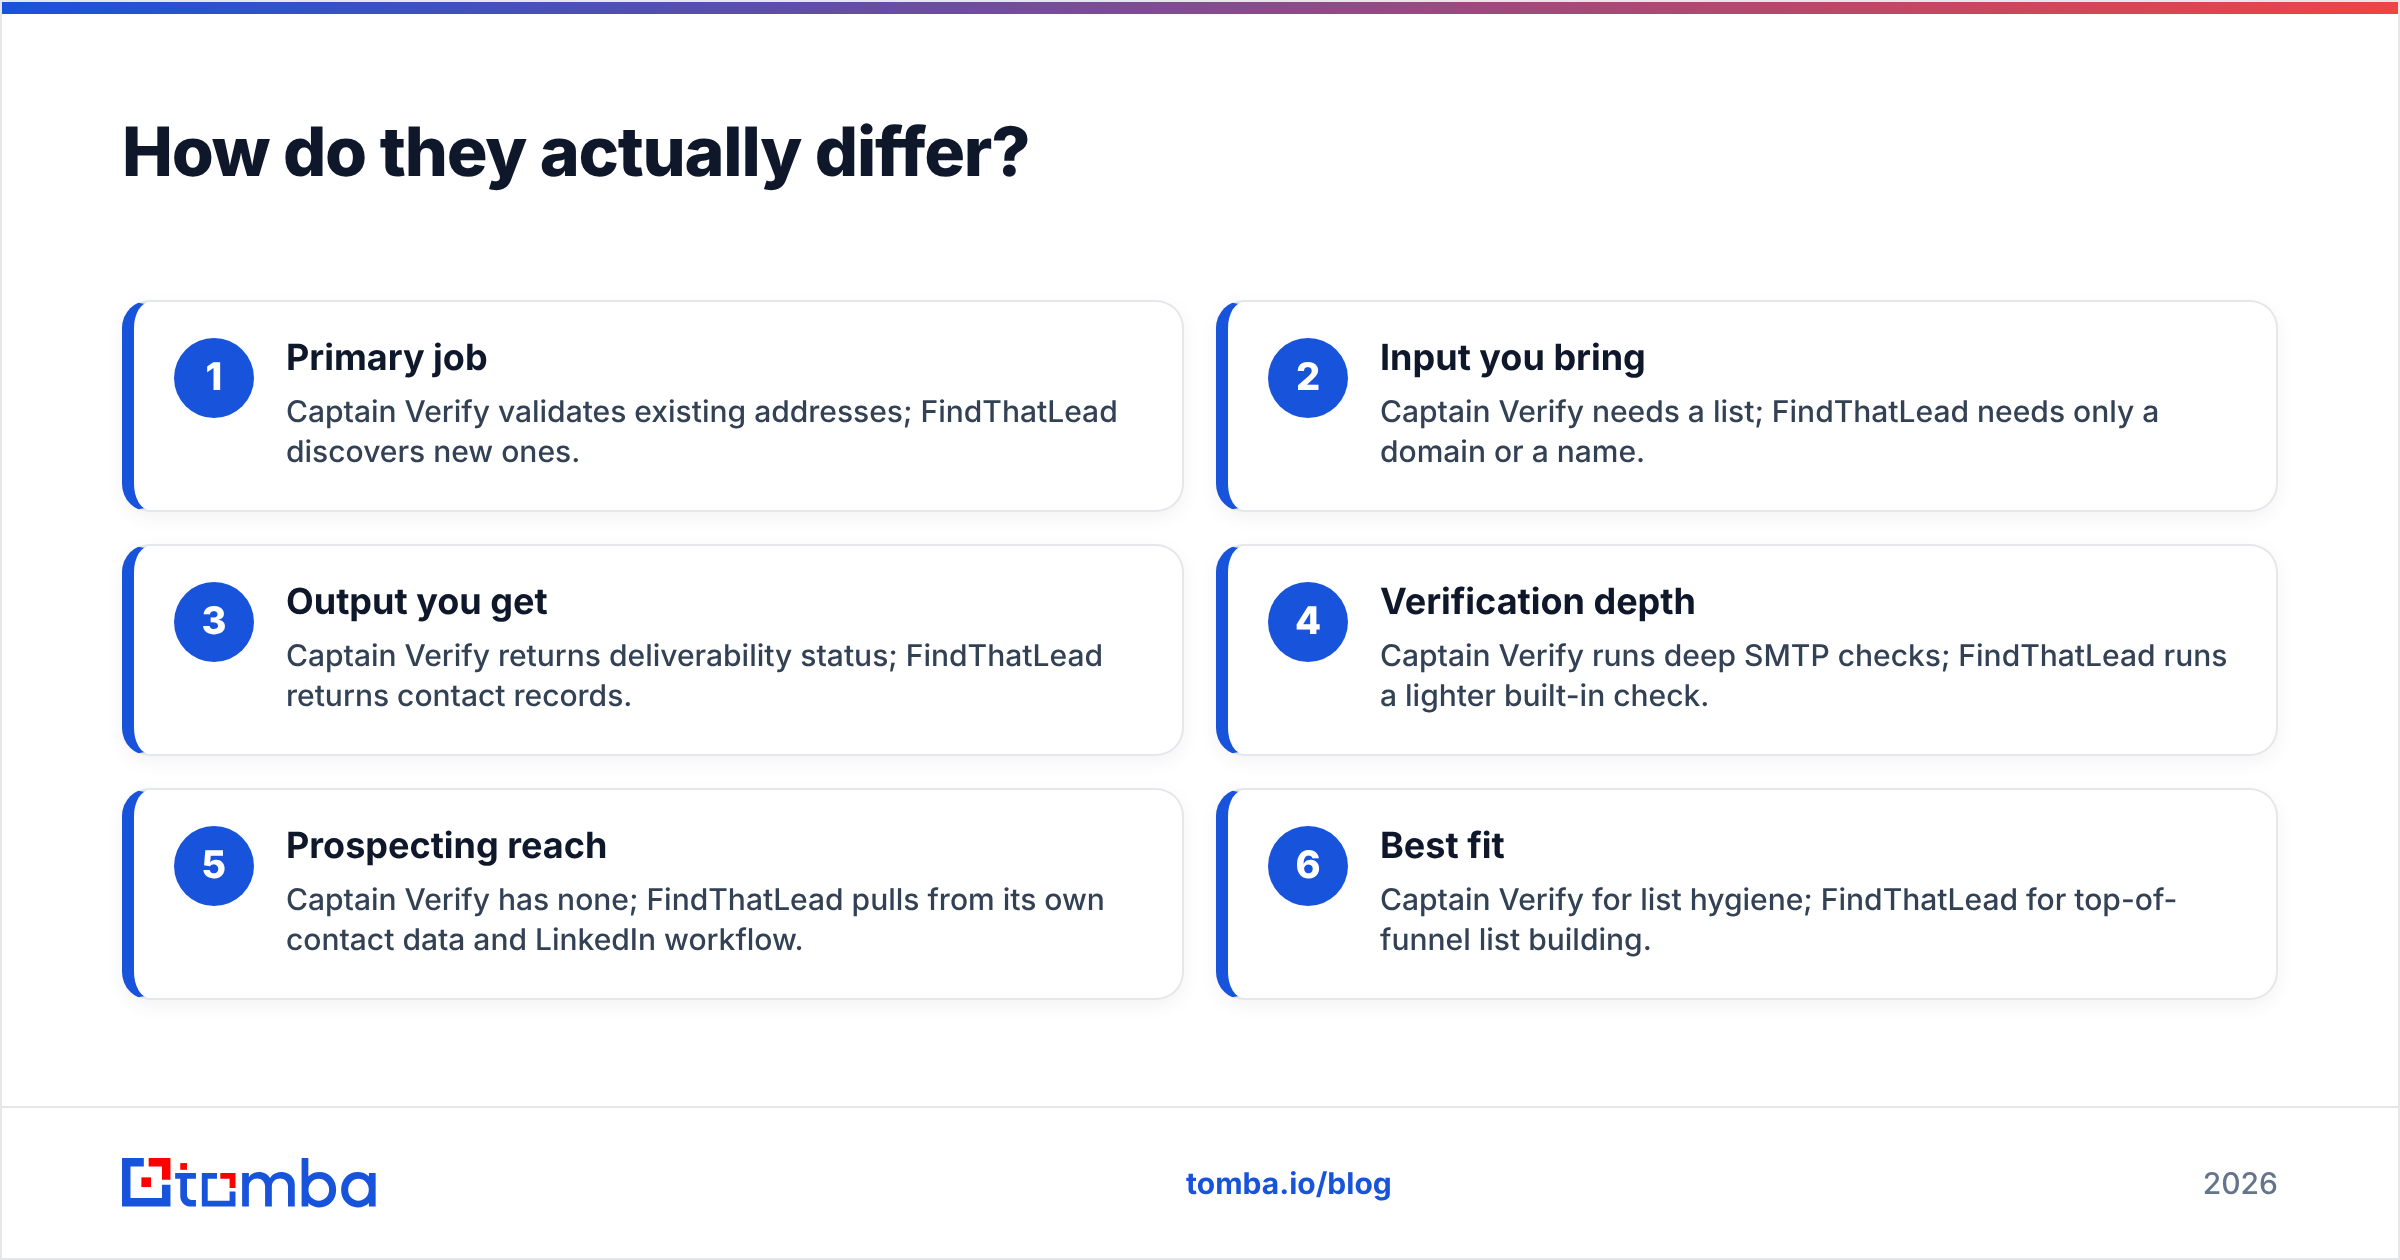This screenshot has height=1260, width=2400.
Task: Click the Output you get heading
Action: [x=416, y=602]
